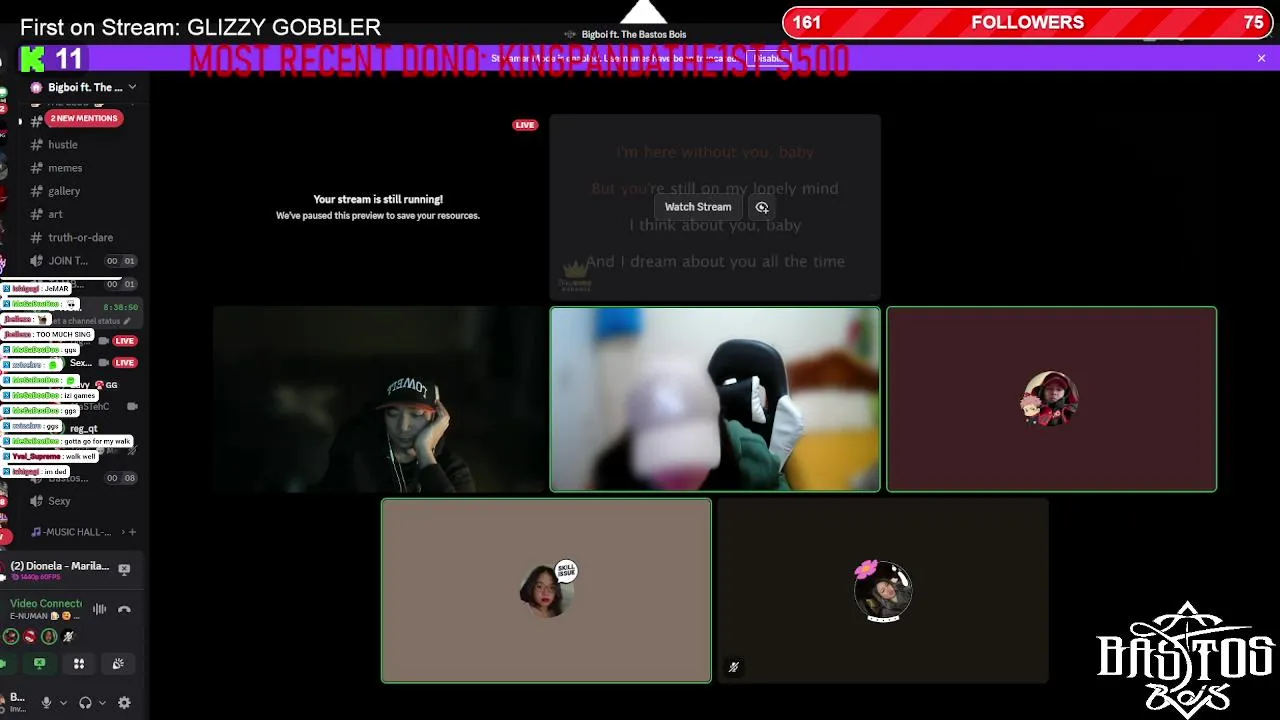Expand the Bigboi server name dropdown
The image size is (1280, 720).
point(132,87)
